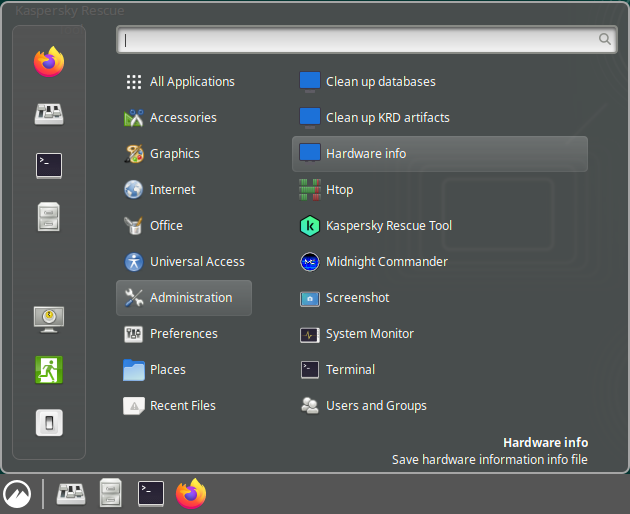
Task: Launch Htop process viewer
Action: (339, 190)
